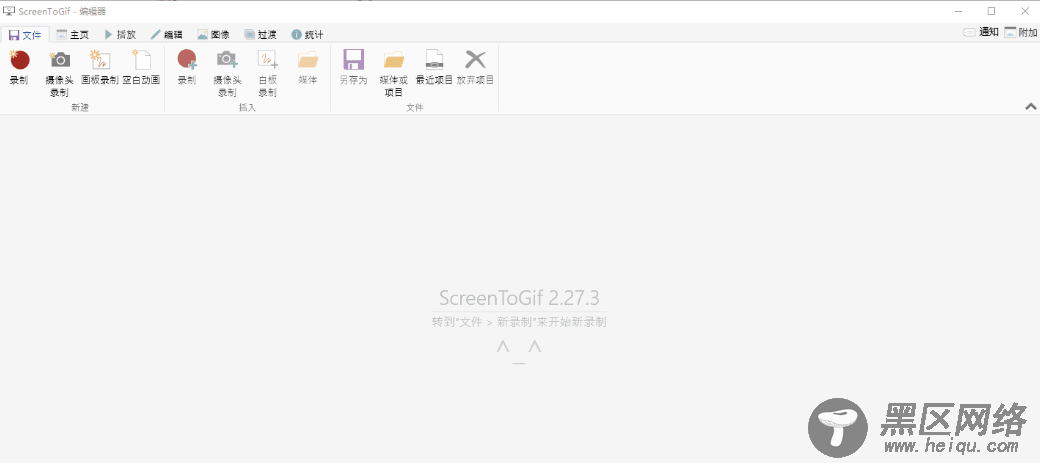Open 通知 notifications panel
The height and width of the screenshot is (463, 1040).
click(980, 32)
